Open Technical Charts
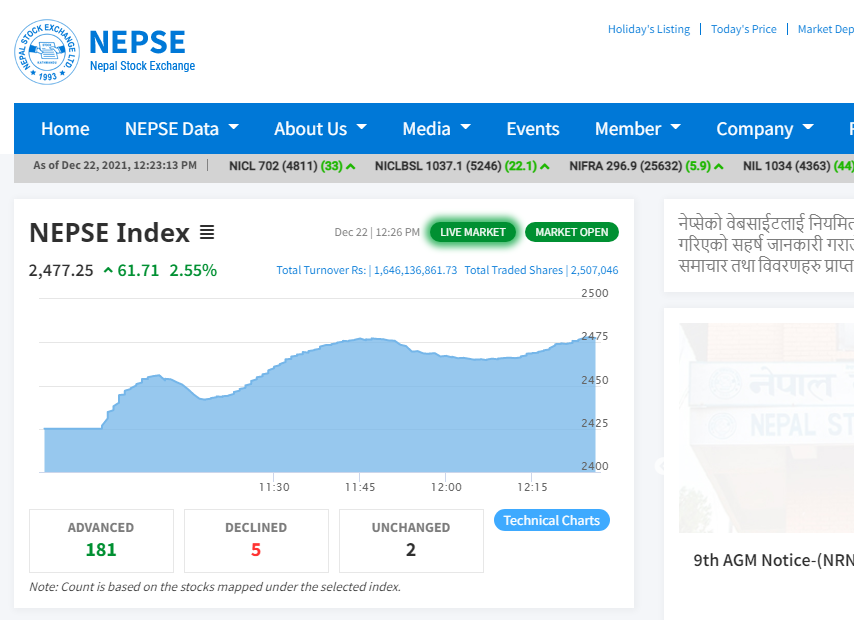 (551, 520)
